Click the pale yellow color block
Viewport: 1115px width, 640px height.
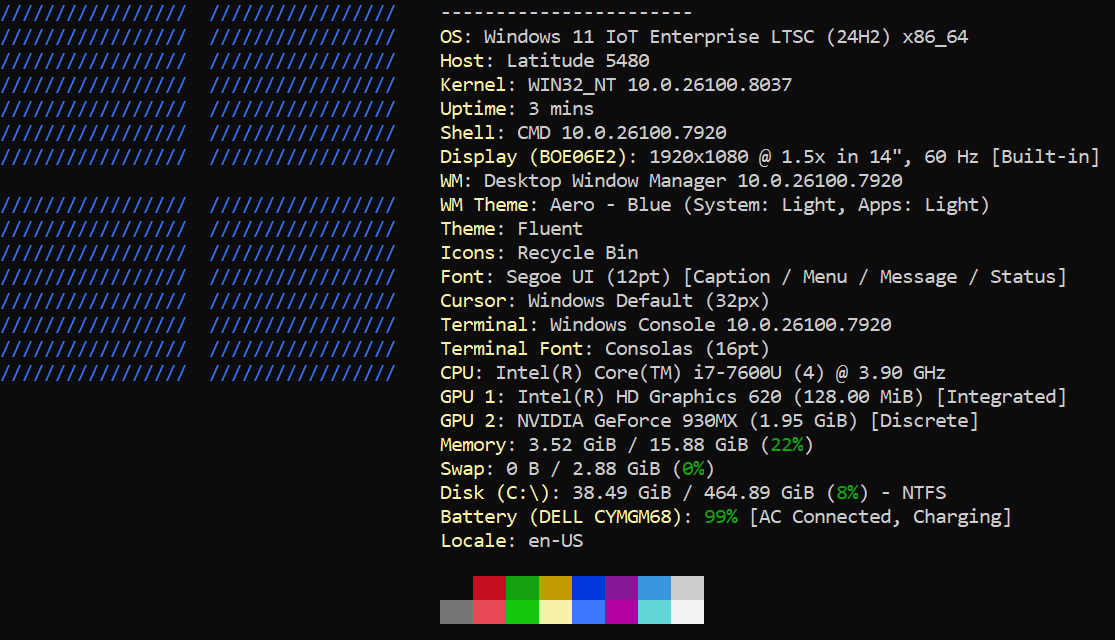click(x=555, y=612)
